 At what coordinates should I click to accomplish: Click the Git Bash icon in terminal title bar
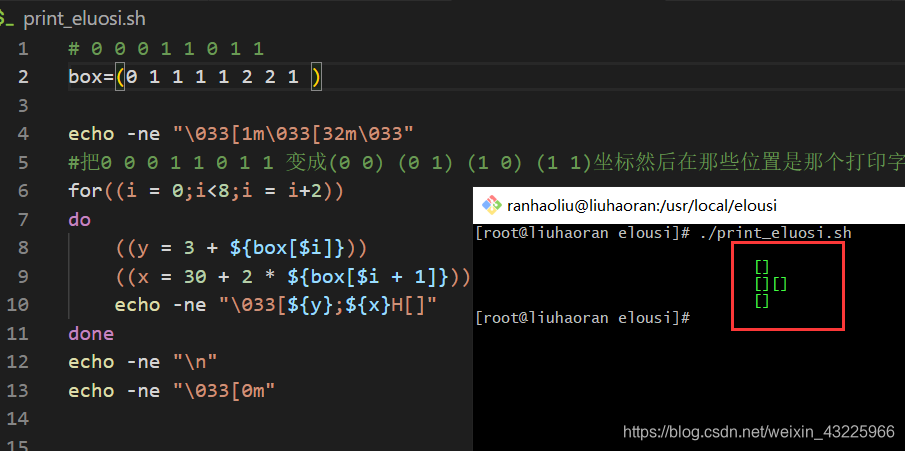492,205
